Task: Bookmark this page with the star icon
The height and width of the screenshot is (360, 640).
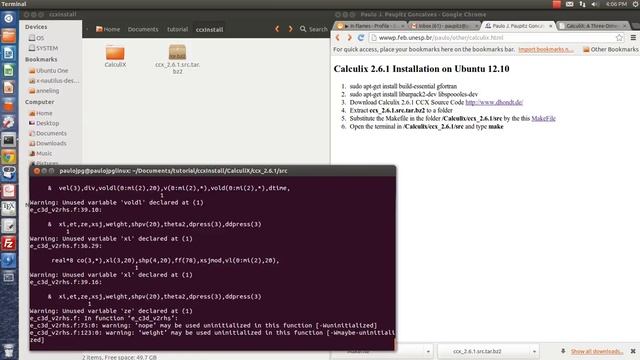Action: 619,38
